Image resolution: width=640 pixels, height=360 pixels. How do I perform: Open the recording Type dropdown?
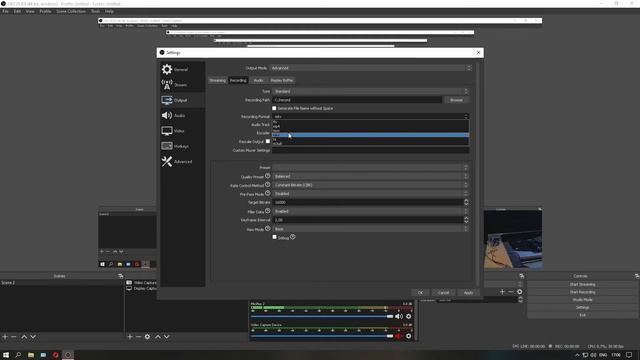tap(371, 91)
